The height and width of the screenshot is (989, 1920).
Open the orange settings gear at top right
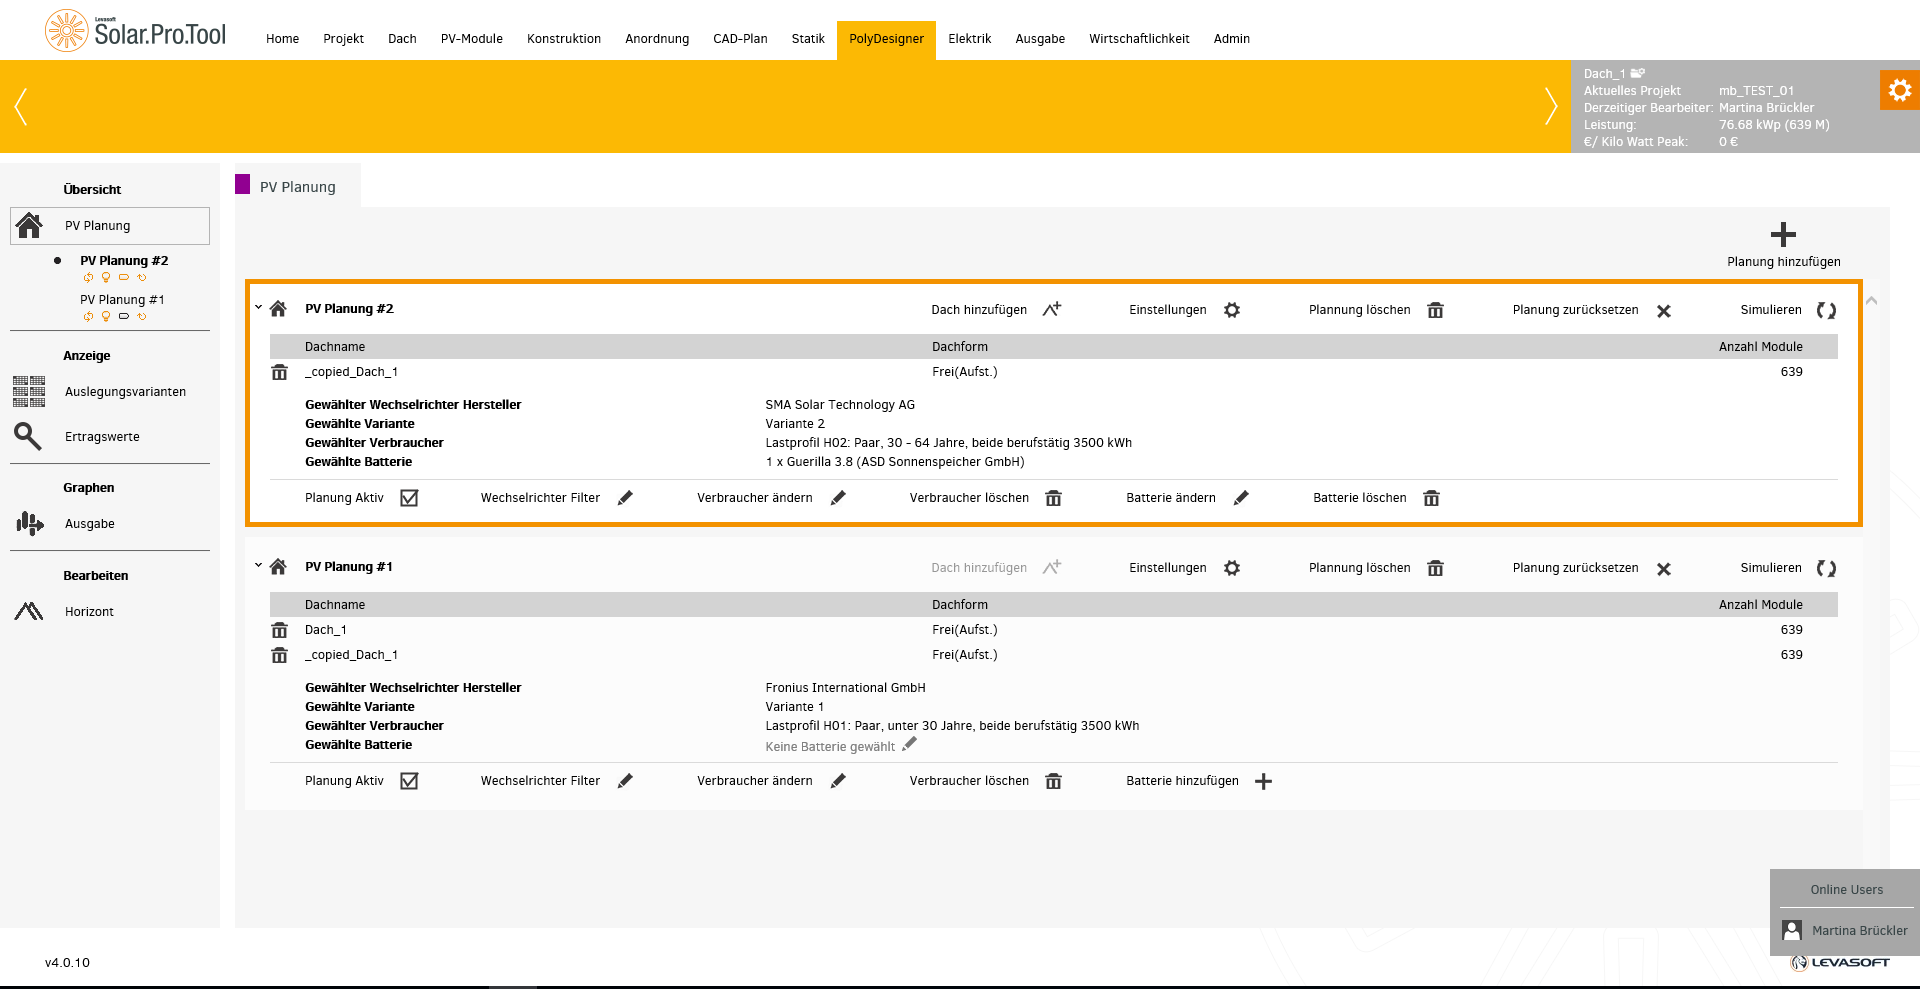(1899, 91)
